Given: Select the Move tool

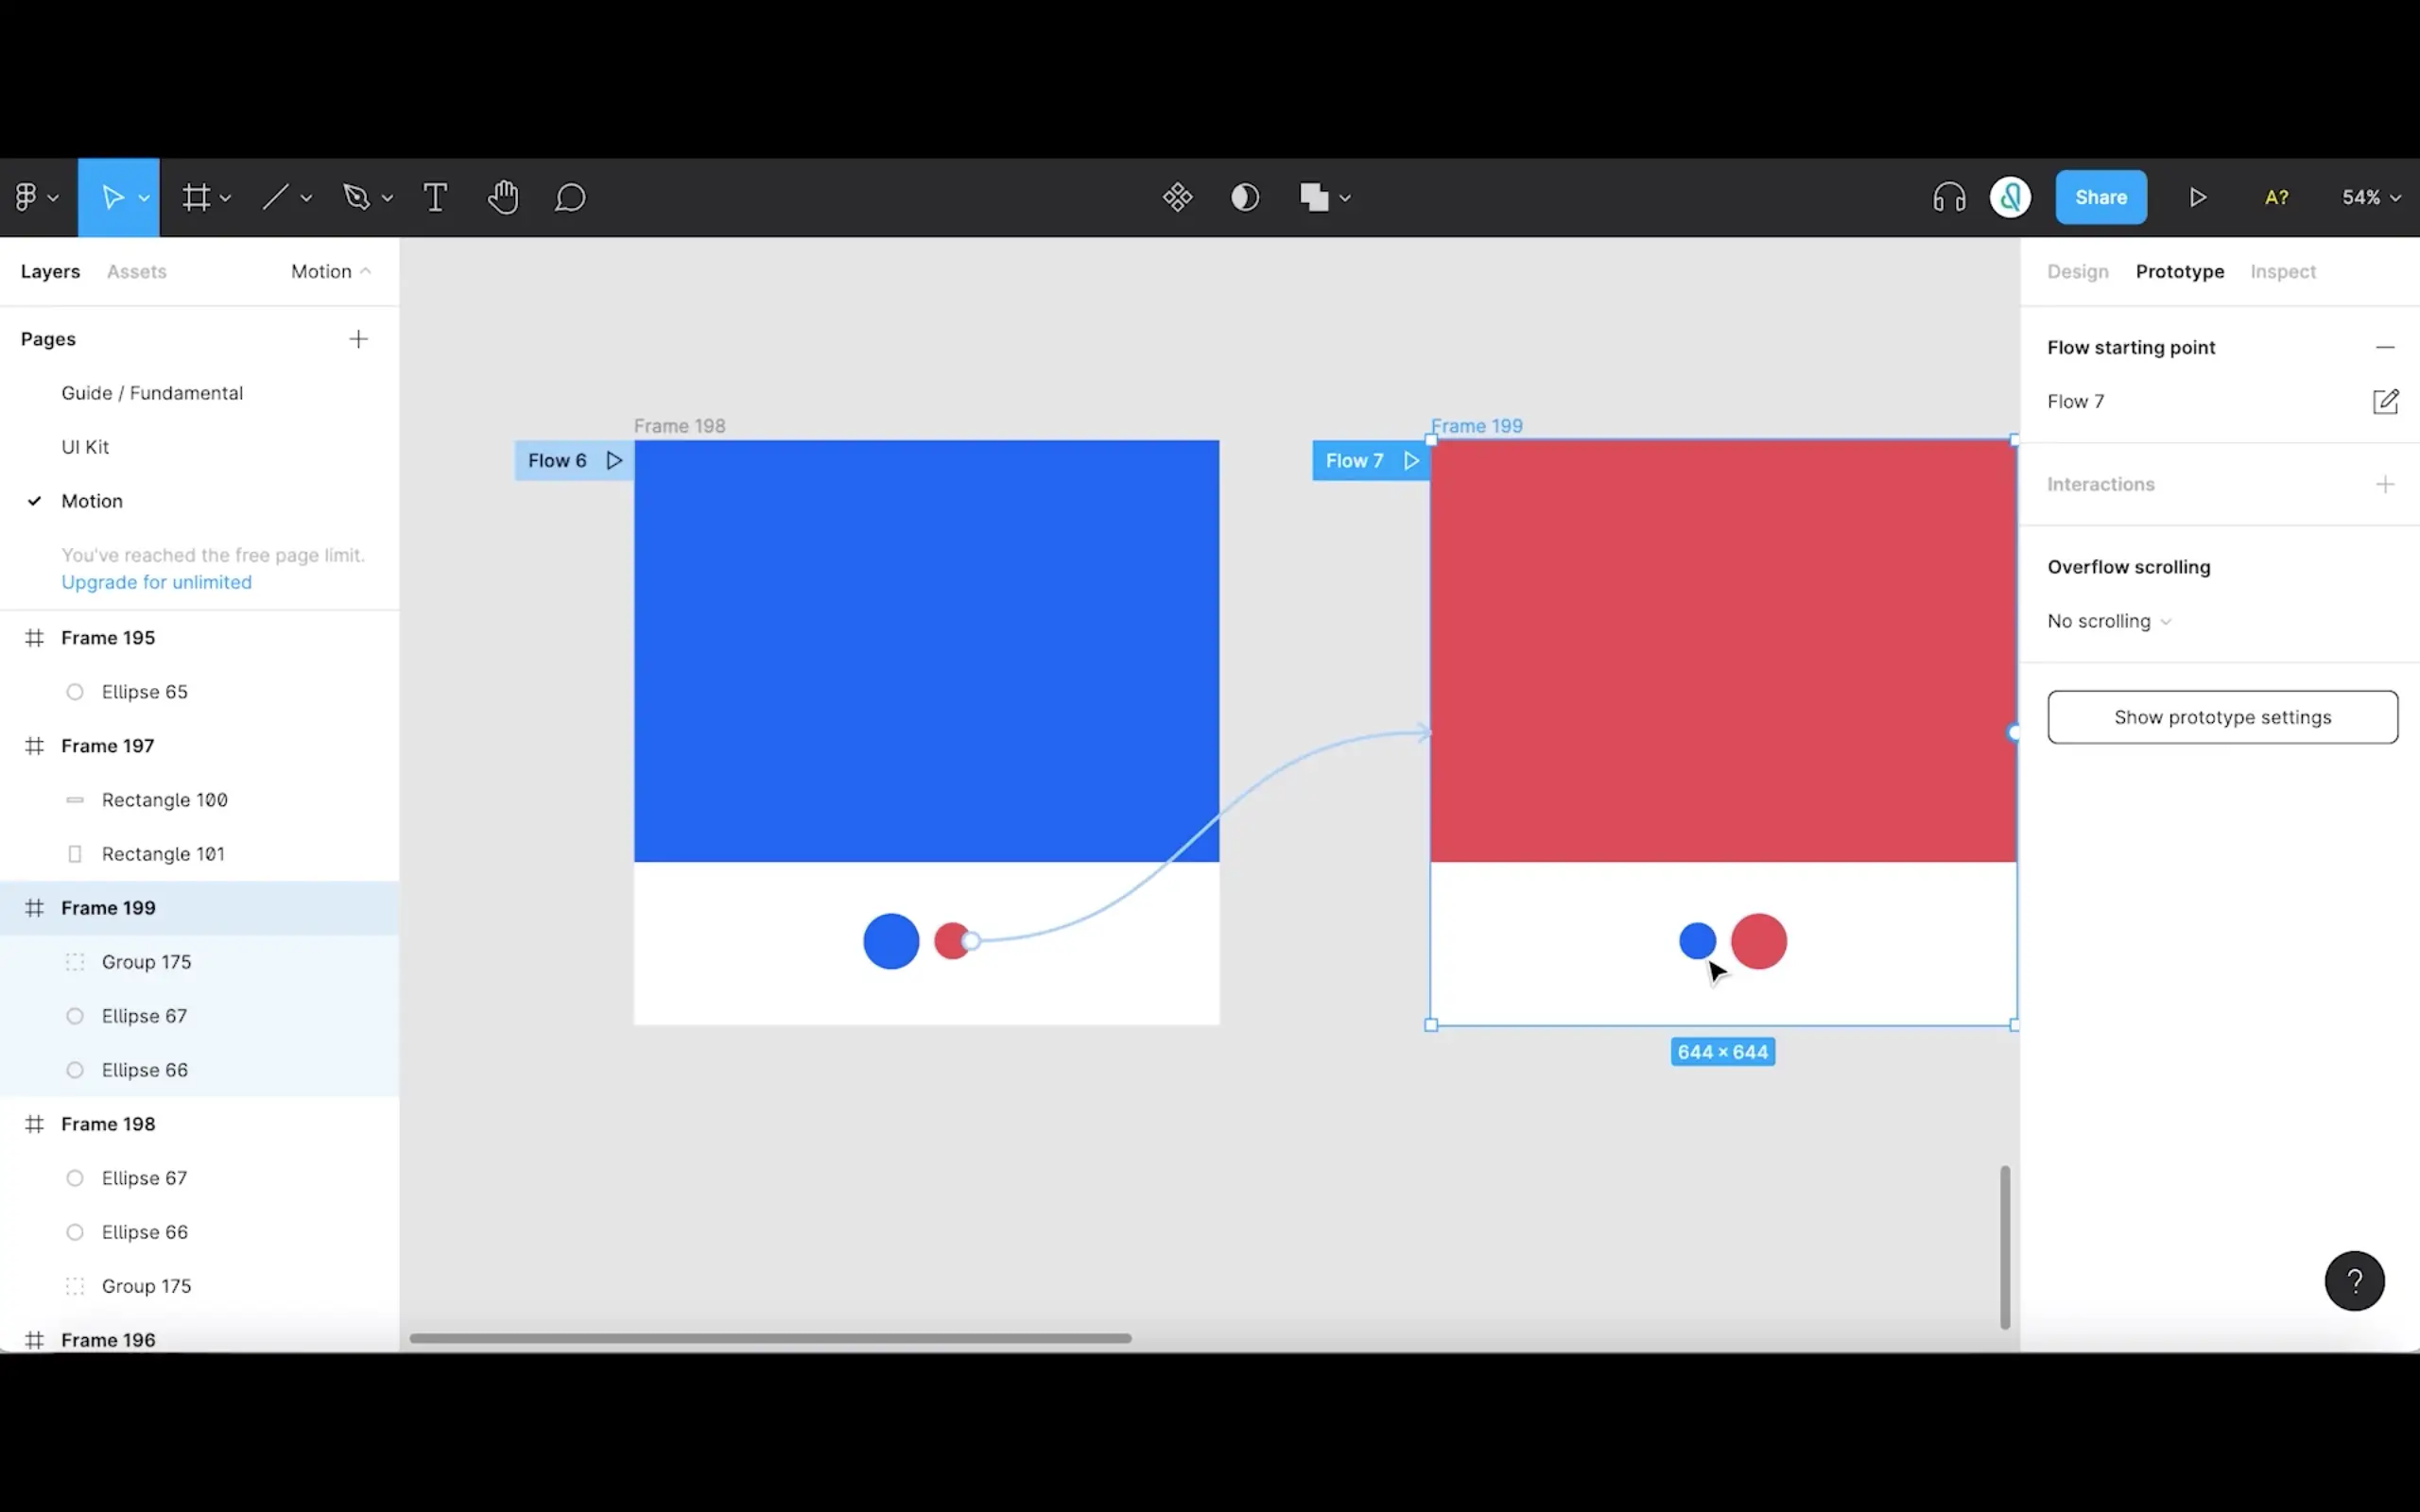Looking at the screenshot, I should point(113,197).
